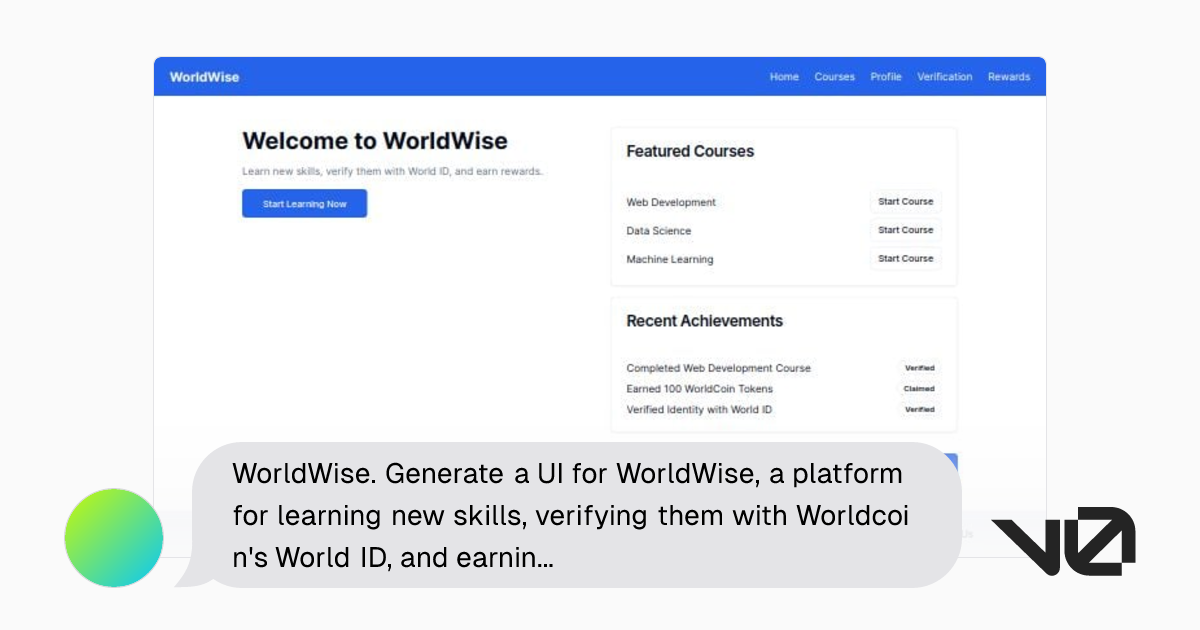The image size is (1200, 630).
Task: Start the Machine Learning course
Action: click(x=905, y=258)
